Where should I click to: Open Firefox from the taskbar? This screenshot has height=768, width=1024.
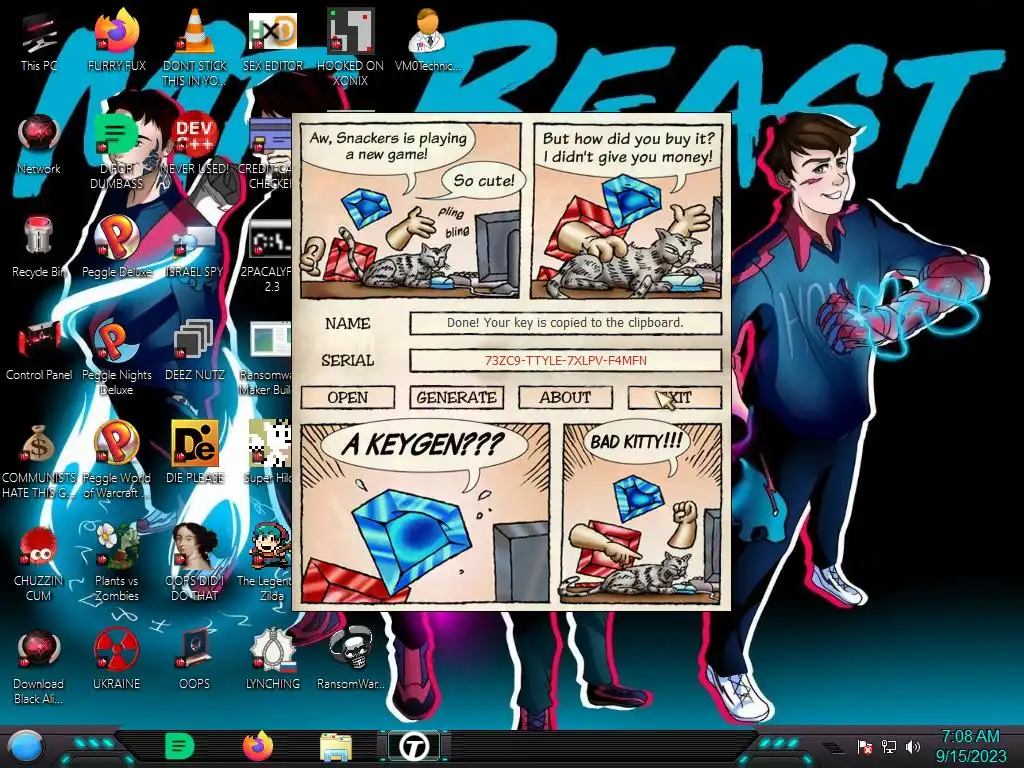pos(258,746)
